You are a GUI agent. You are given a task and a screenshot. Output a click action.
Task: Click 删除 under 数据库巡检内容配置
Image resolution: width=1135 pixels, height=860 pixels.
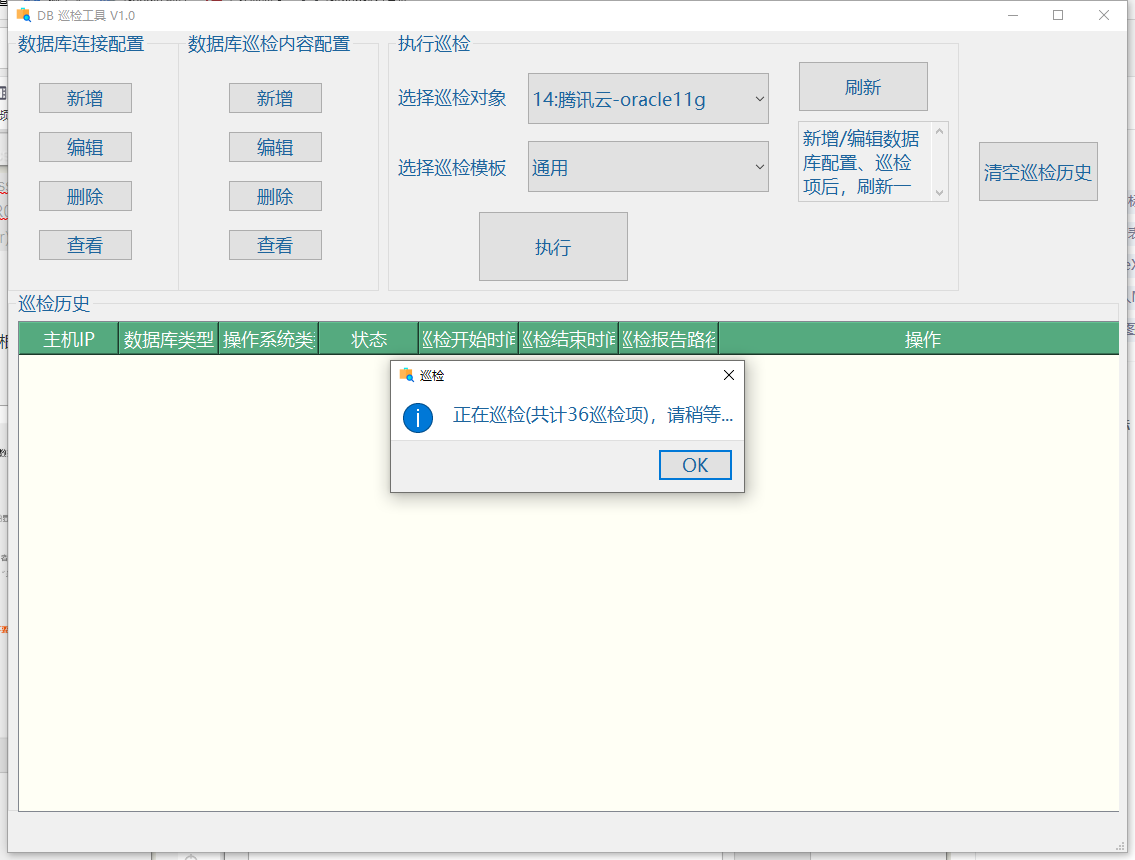click(275, 196)
